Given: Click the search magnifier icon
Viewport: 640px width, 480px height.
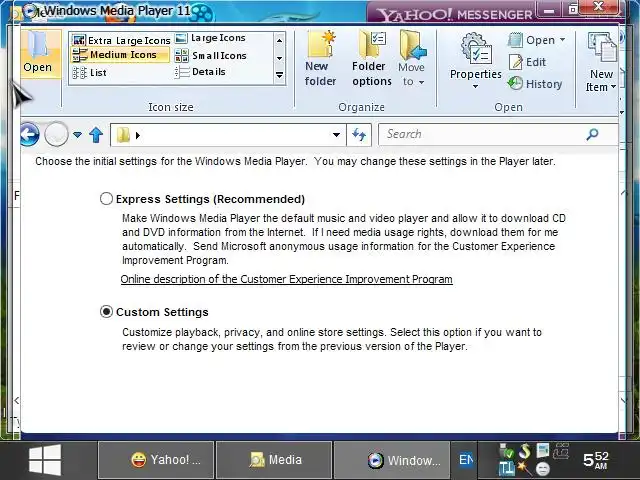Looking at the screenshot, I should click(x=592, y=134).
